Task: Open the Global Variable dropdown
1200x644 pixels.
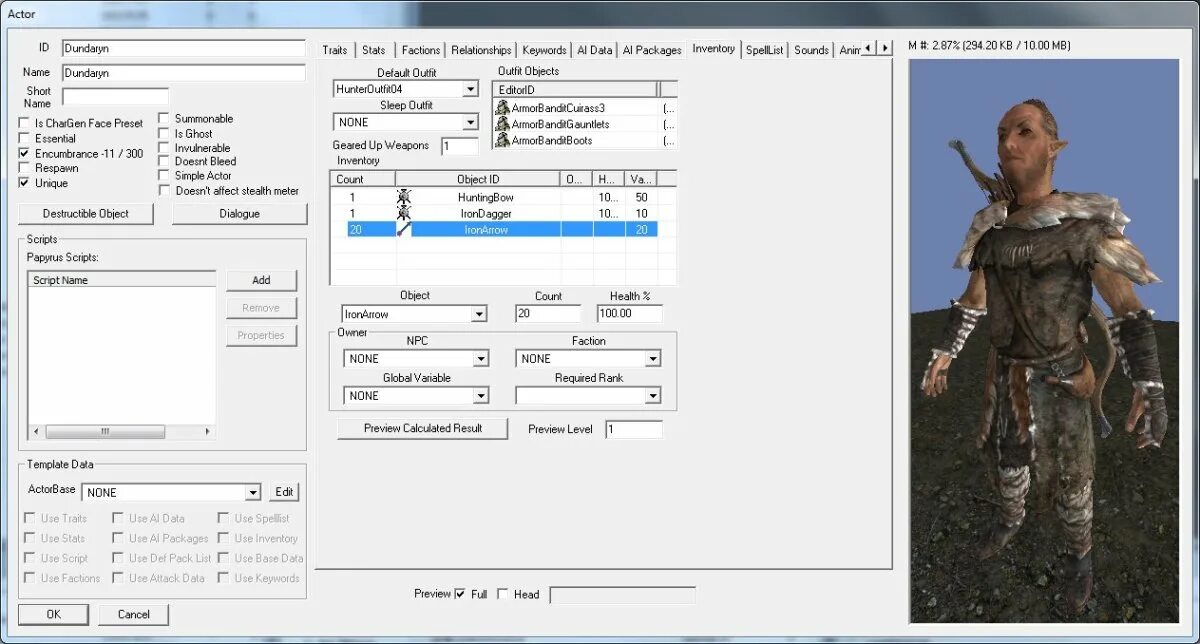Action: click(x=481, y=396)
